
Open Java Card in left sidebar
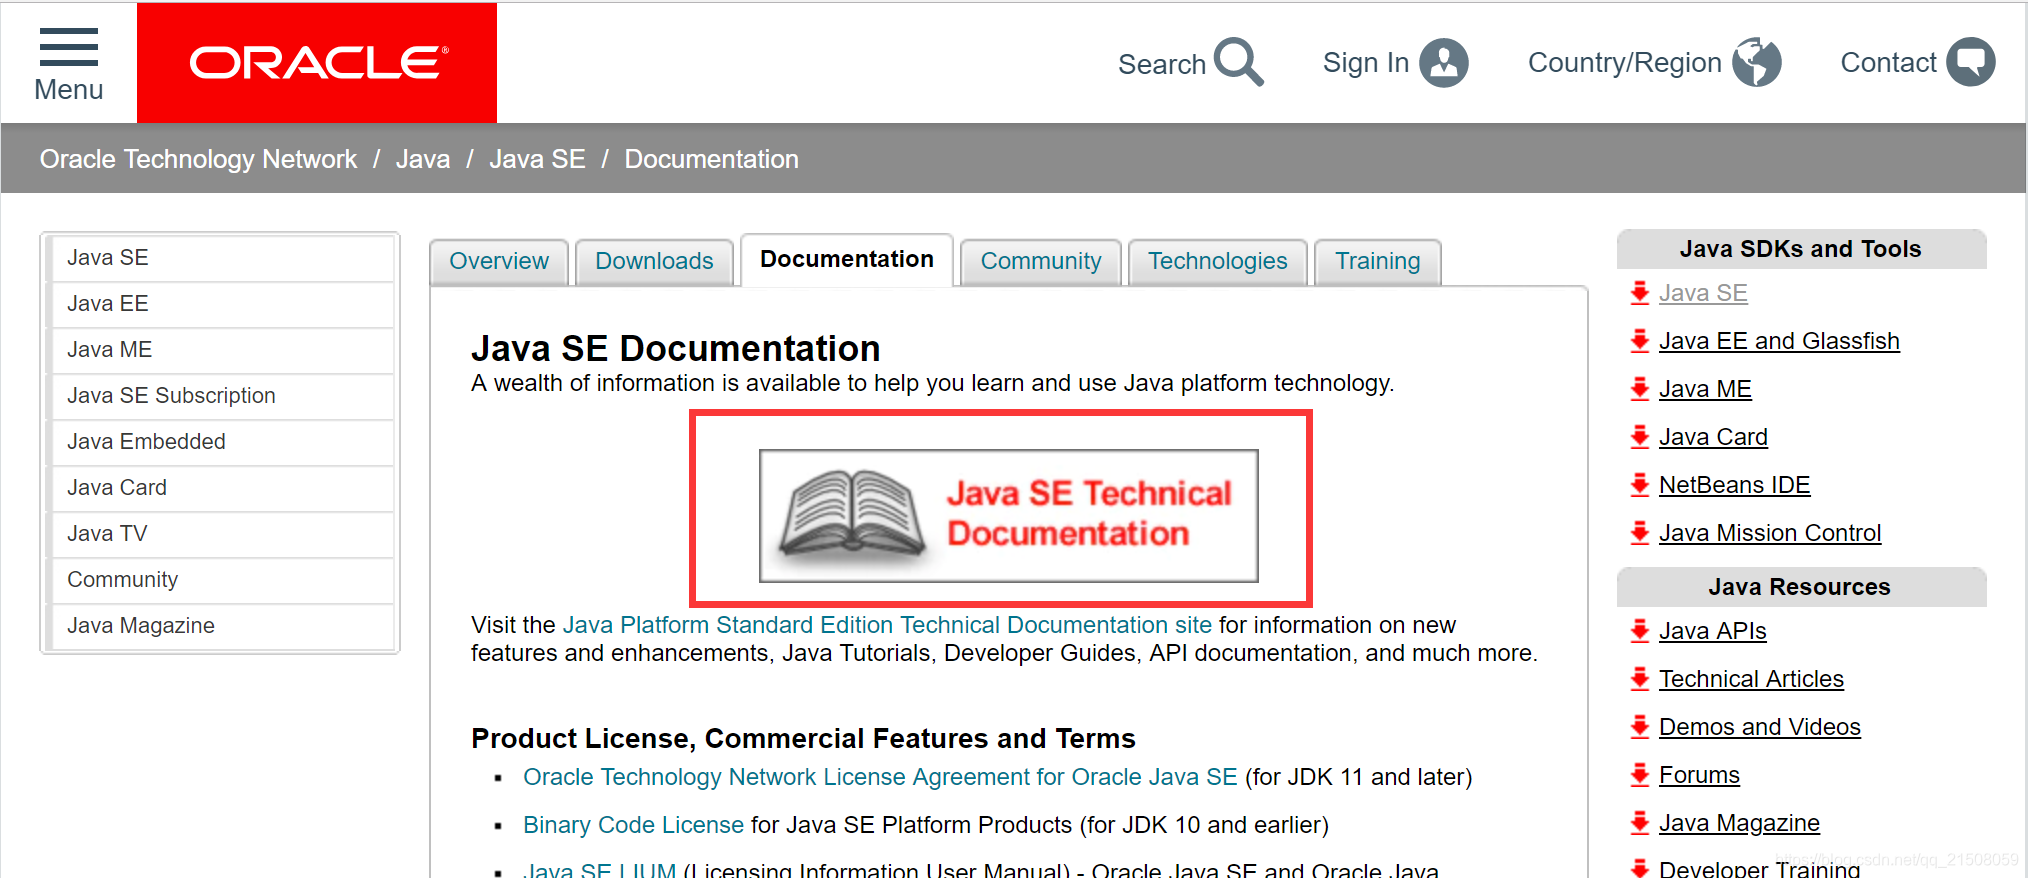[223, 488]
